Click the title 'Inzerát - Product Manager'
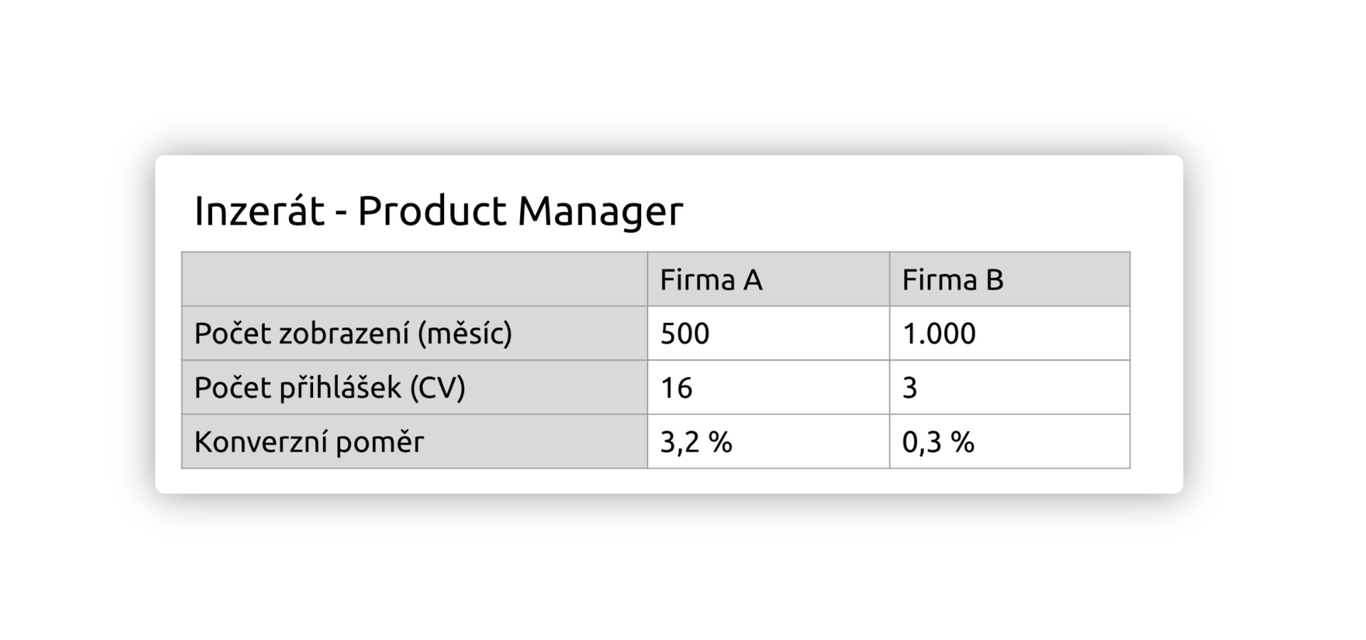The height and width of the screenshot is (640, 1366). (x=438, y=211)
